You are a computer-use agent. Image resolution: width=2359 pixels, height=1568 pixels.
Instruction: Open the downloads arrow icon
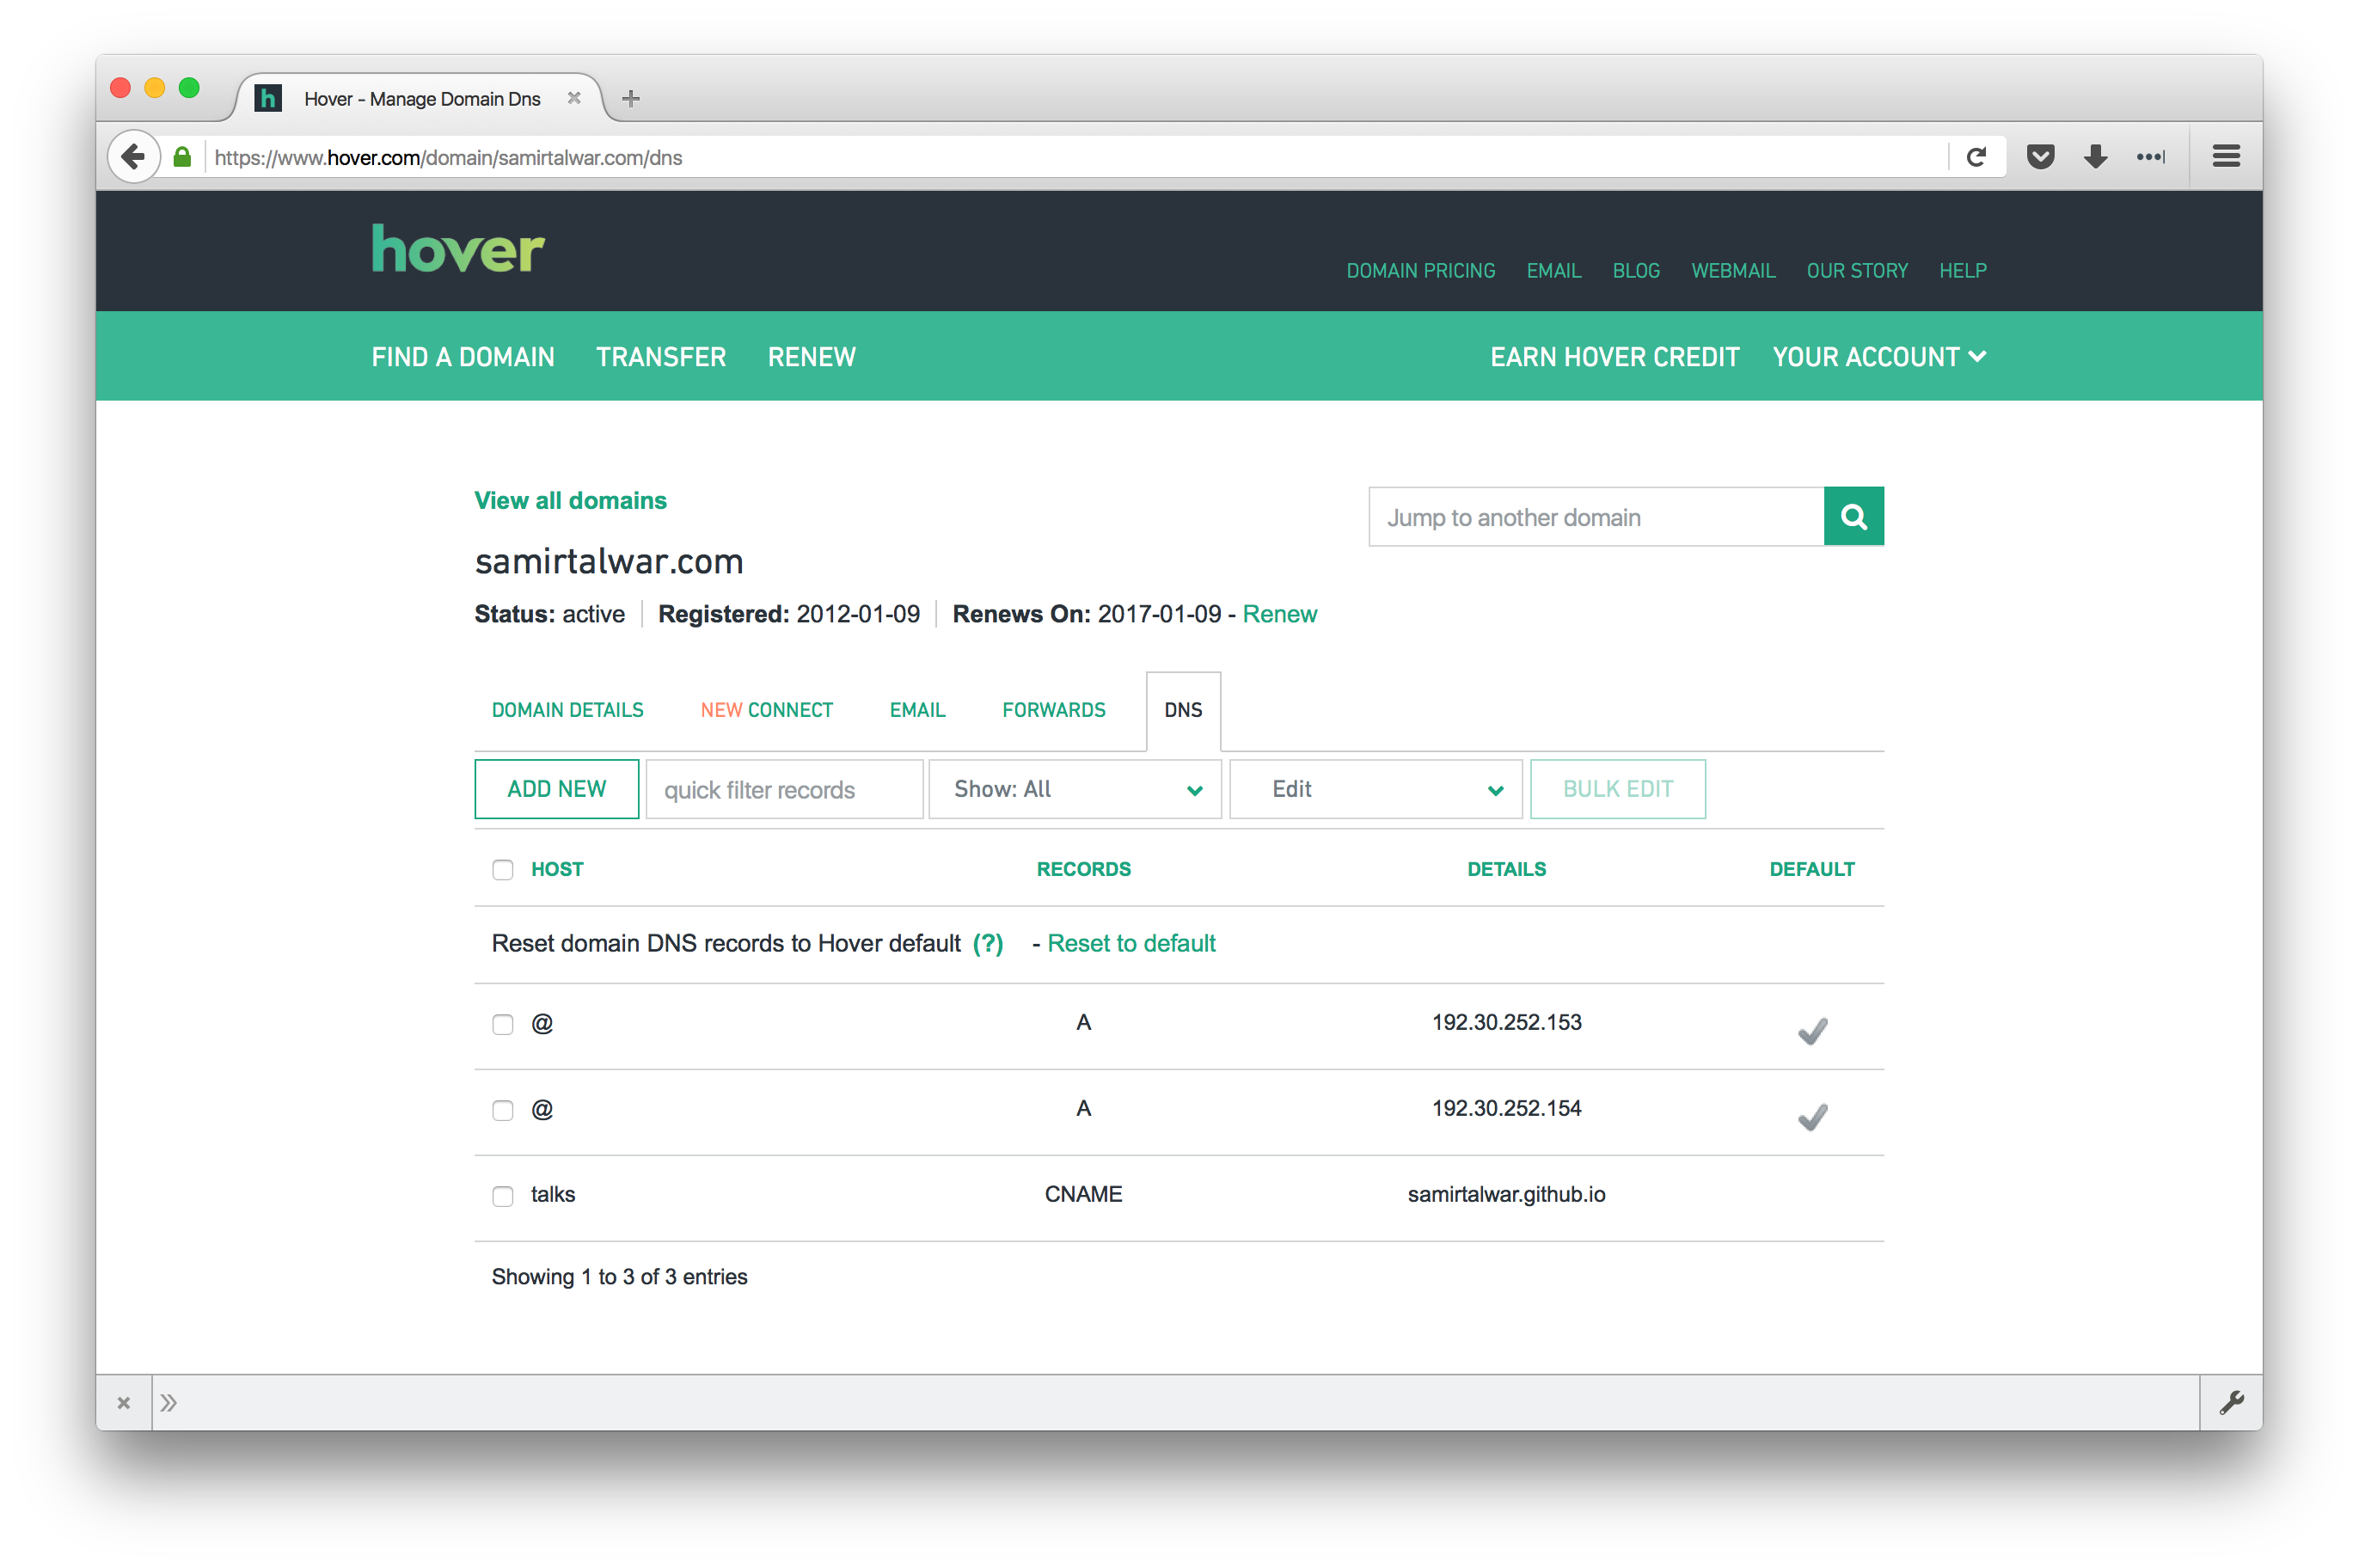point(2095,157)
